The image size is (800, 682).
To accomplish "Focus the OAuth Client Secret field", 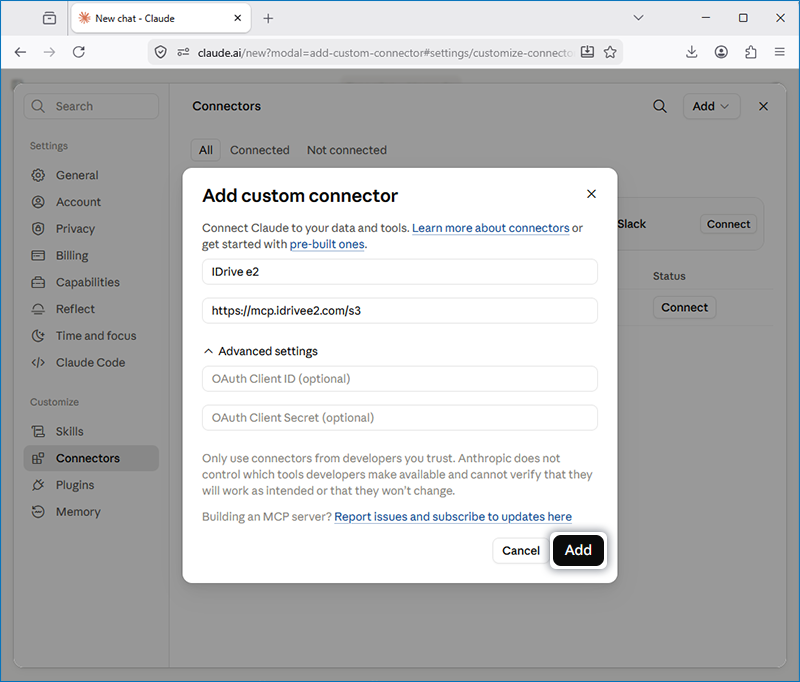I will [399, 417].
